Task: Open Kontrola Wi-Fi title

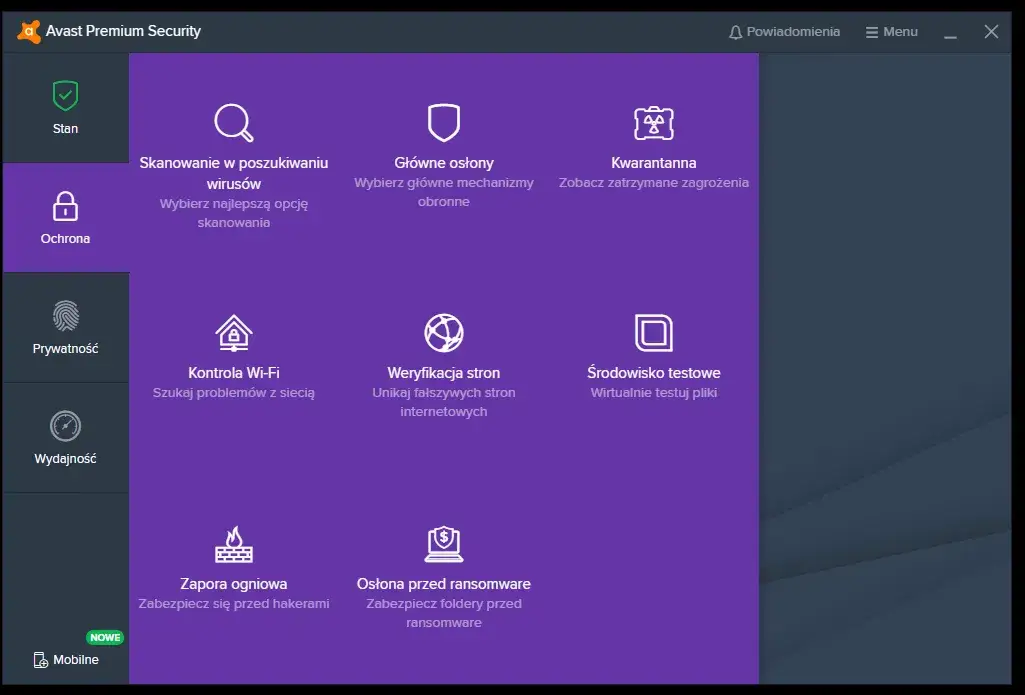Action: [233, 373]
